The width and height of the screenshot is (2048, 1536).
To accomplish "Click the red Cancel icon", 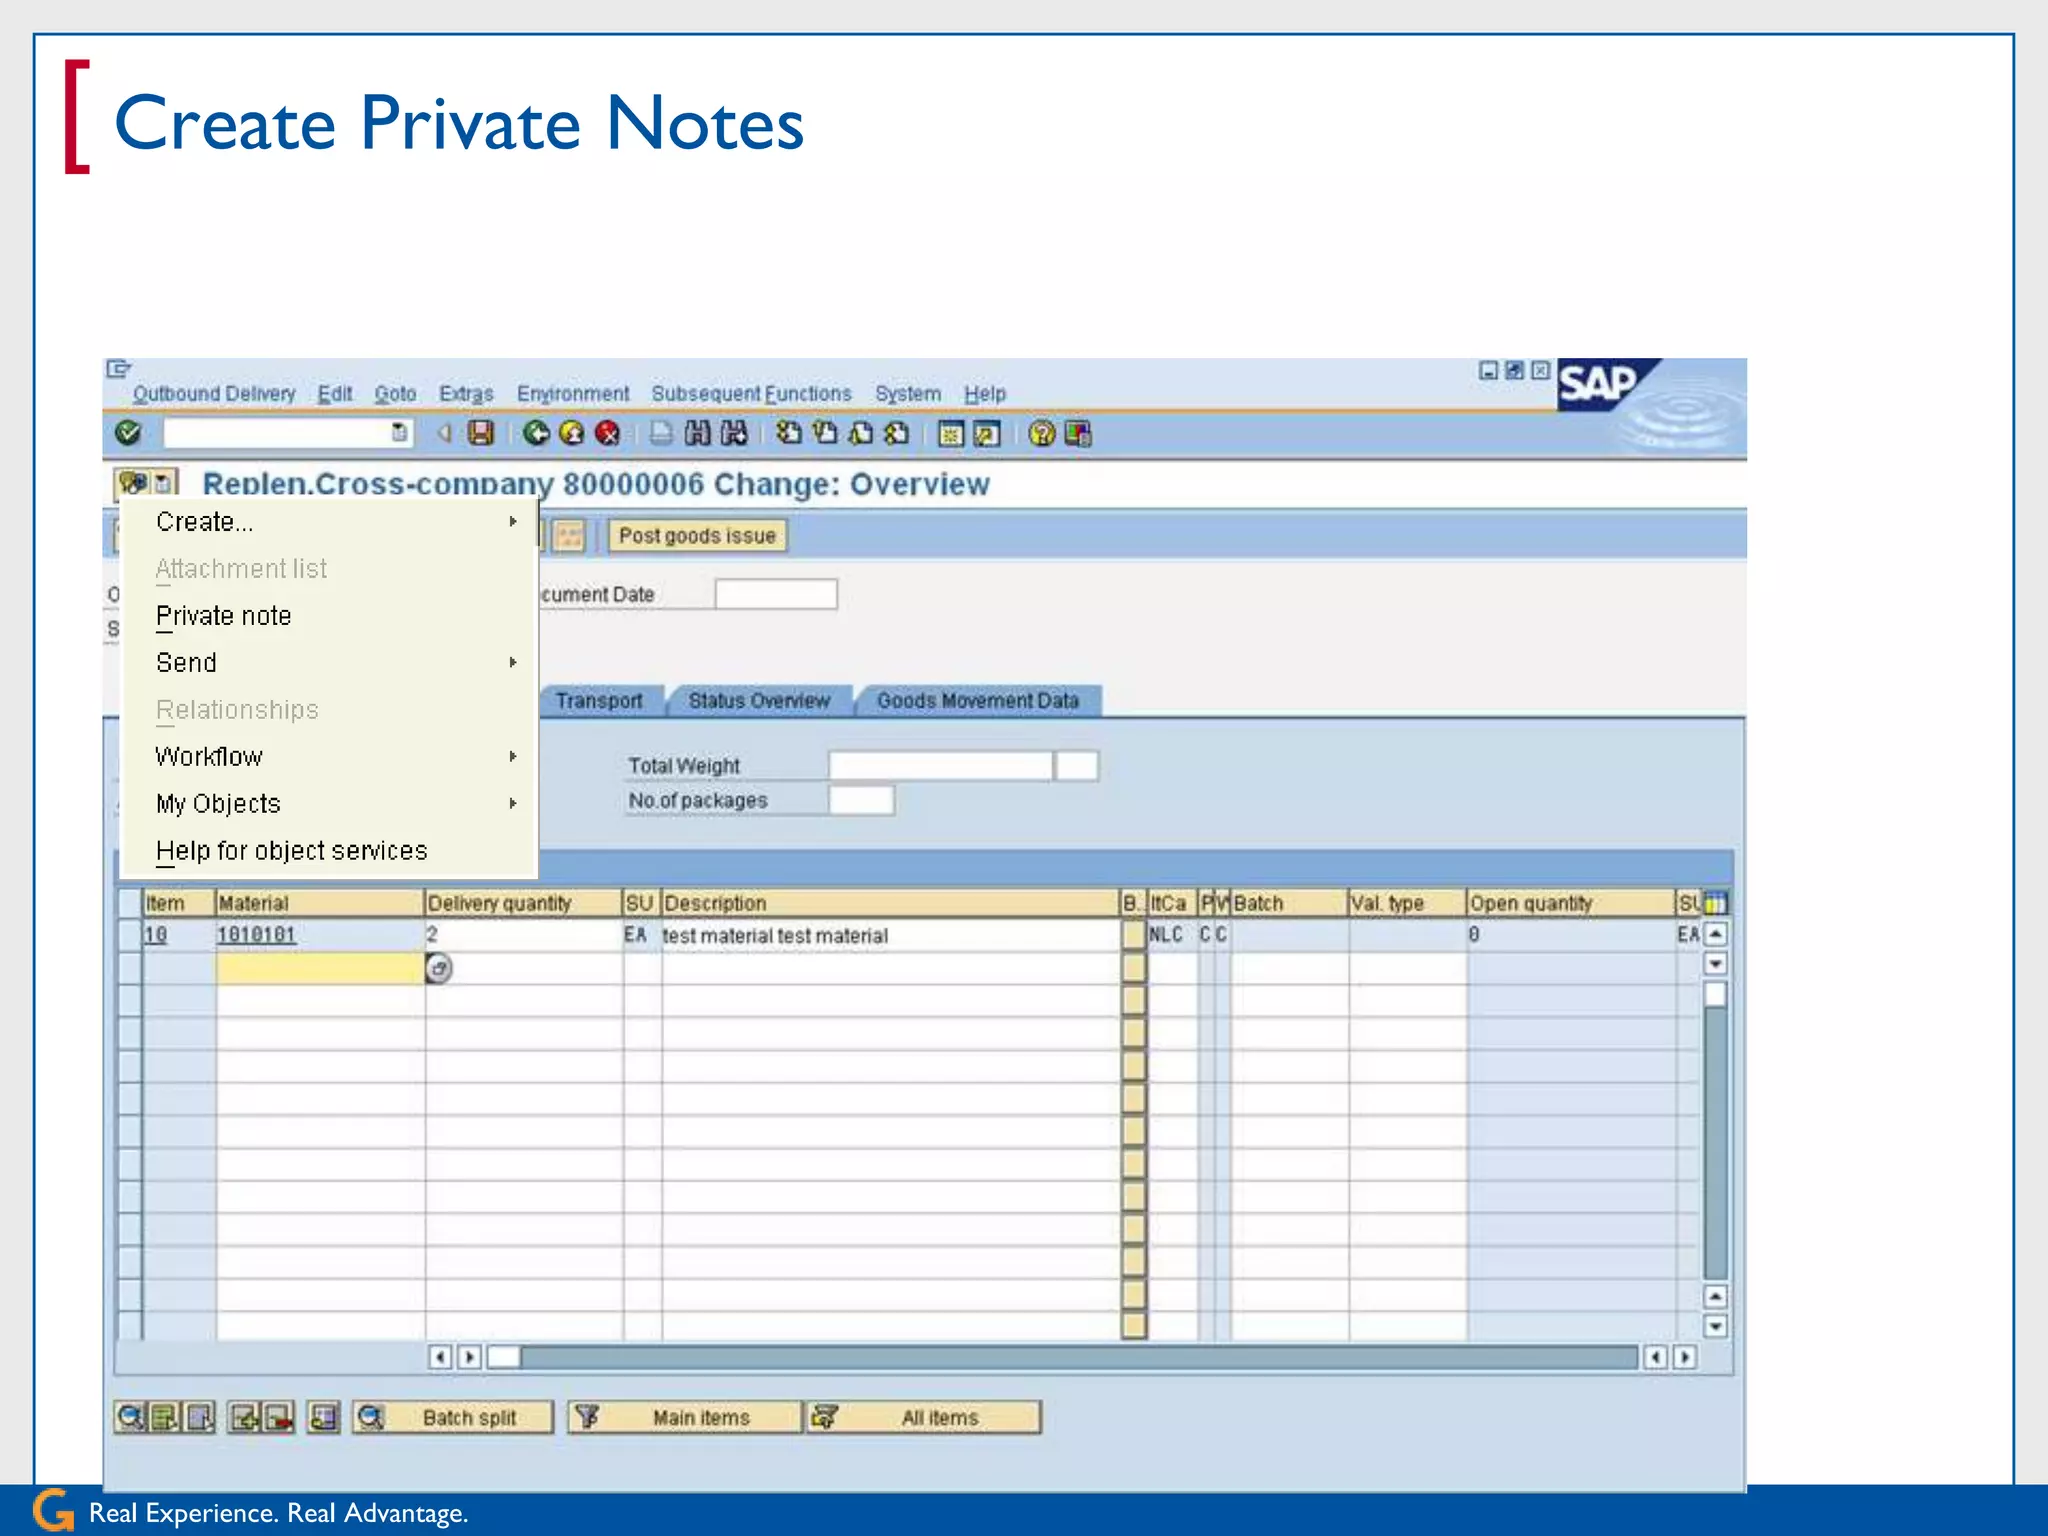I will pyautogui.click(x=607, y=433).
